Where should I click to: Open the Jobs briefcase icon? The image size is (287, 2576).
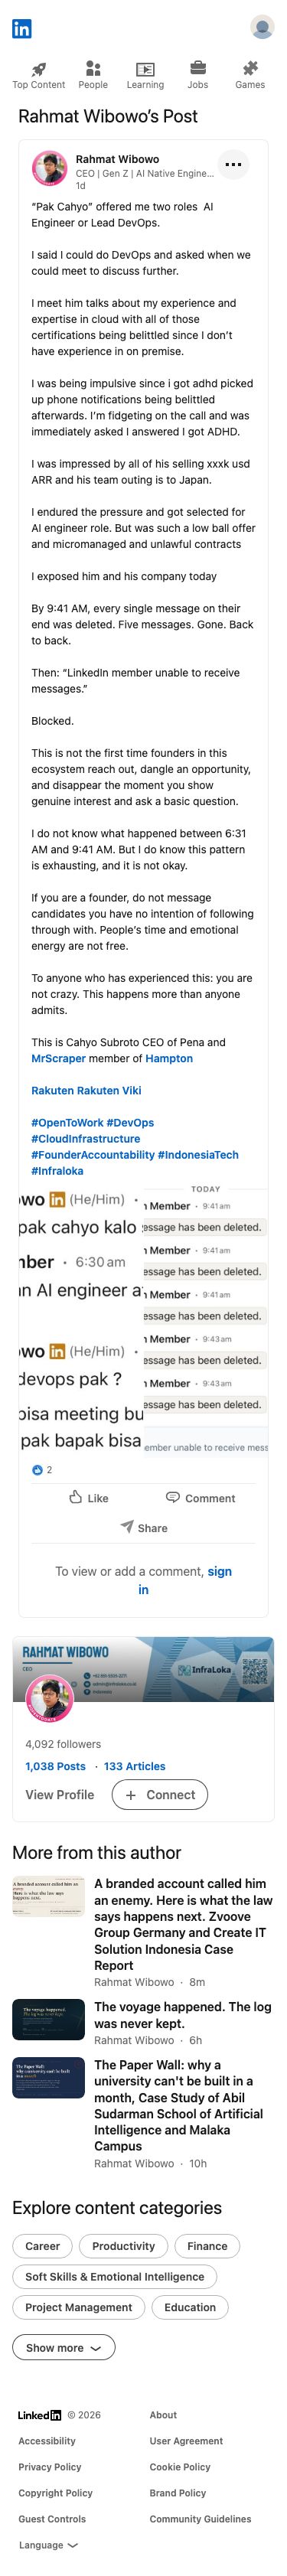pyautogui.click(x=198, y=68)
